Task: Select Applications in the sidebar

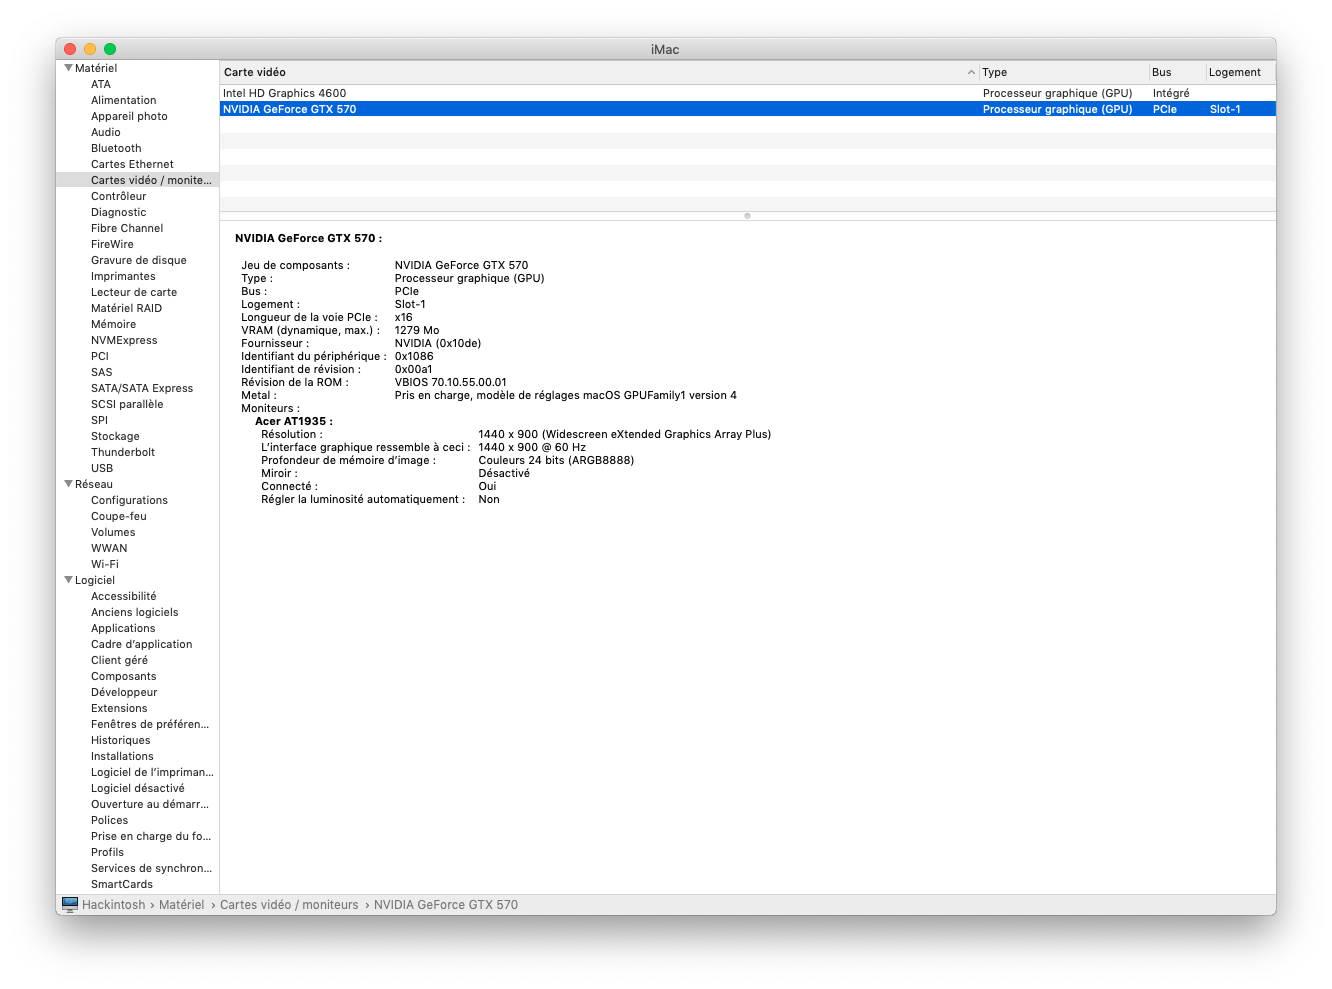Action: pyautogui.click(x=123, y=628)
